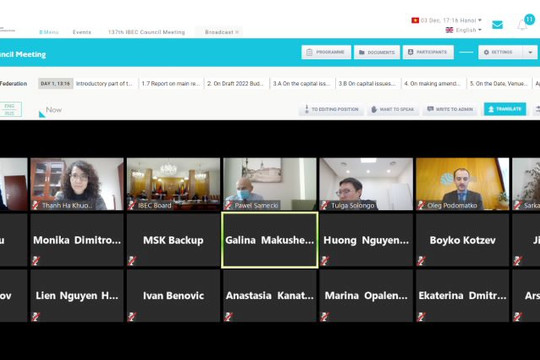Click muted mic icon on Oleg Podomatko video
540x360 pixels.
point(421,205)
